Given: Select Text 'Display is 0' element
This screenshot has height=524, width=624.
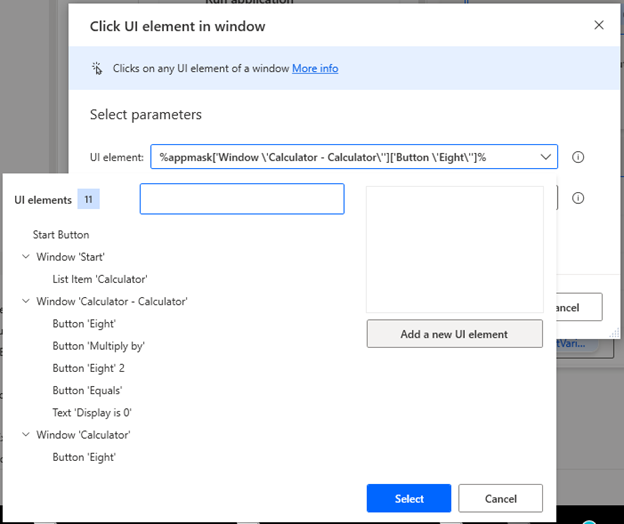Looking at the screenshot, I should (92, 413).
